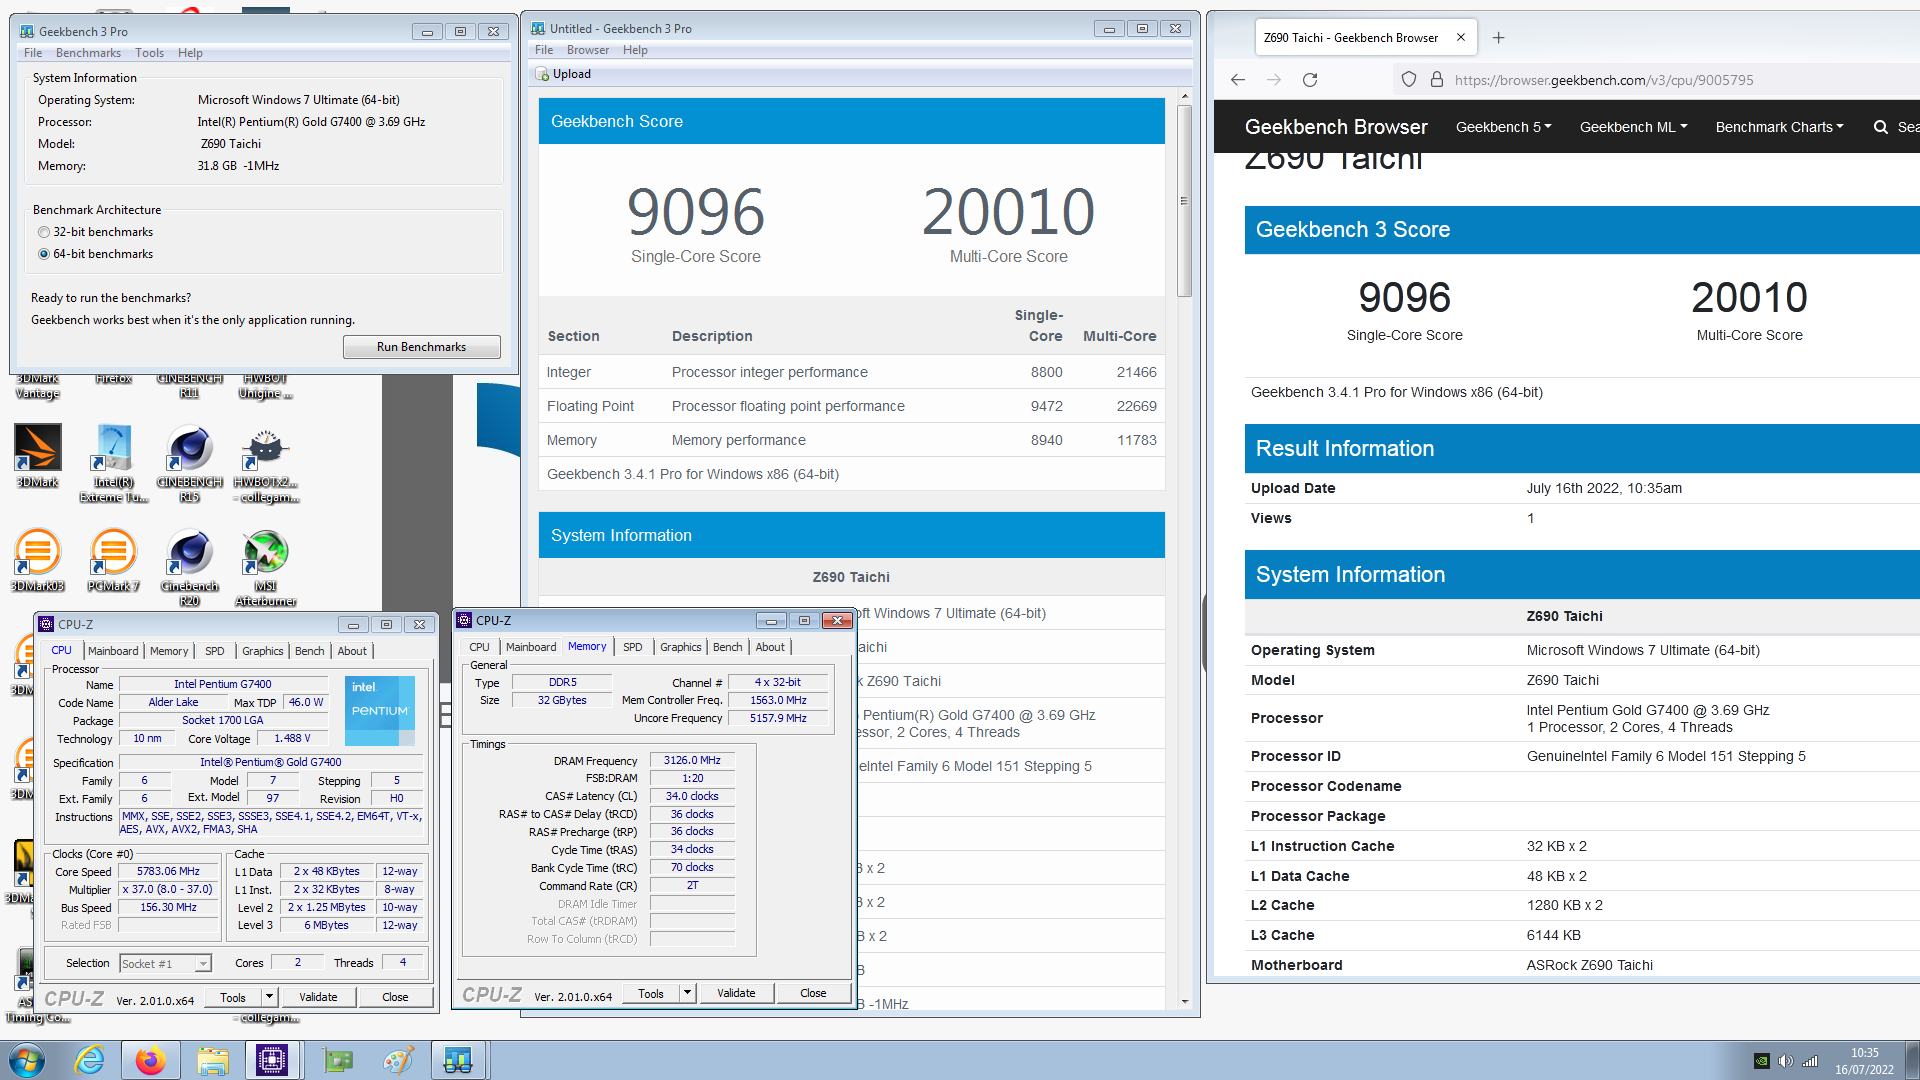Screen dimensions: 1920x1080
Task: Open Internet Explorer from the taskbar
Action: (x=90, y=1060)
